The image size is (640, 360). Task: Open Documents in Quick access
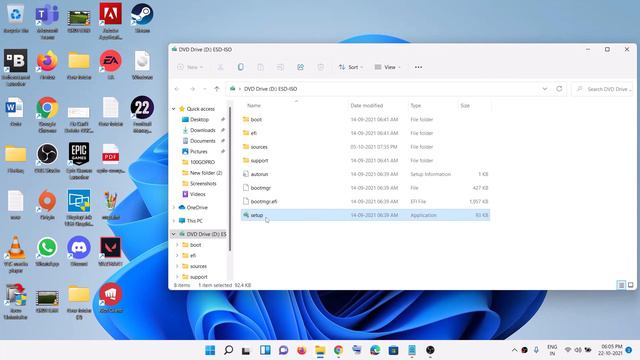click(x=202, y=141)
